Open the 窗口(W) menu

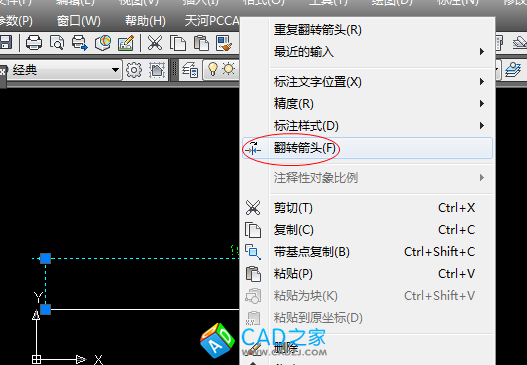point(79,21)
